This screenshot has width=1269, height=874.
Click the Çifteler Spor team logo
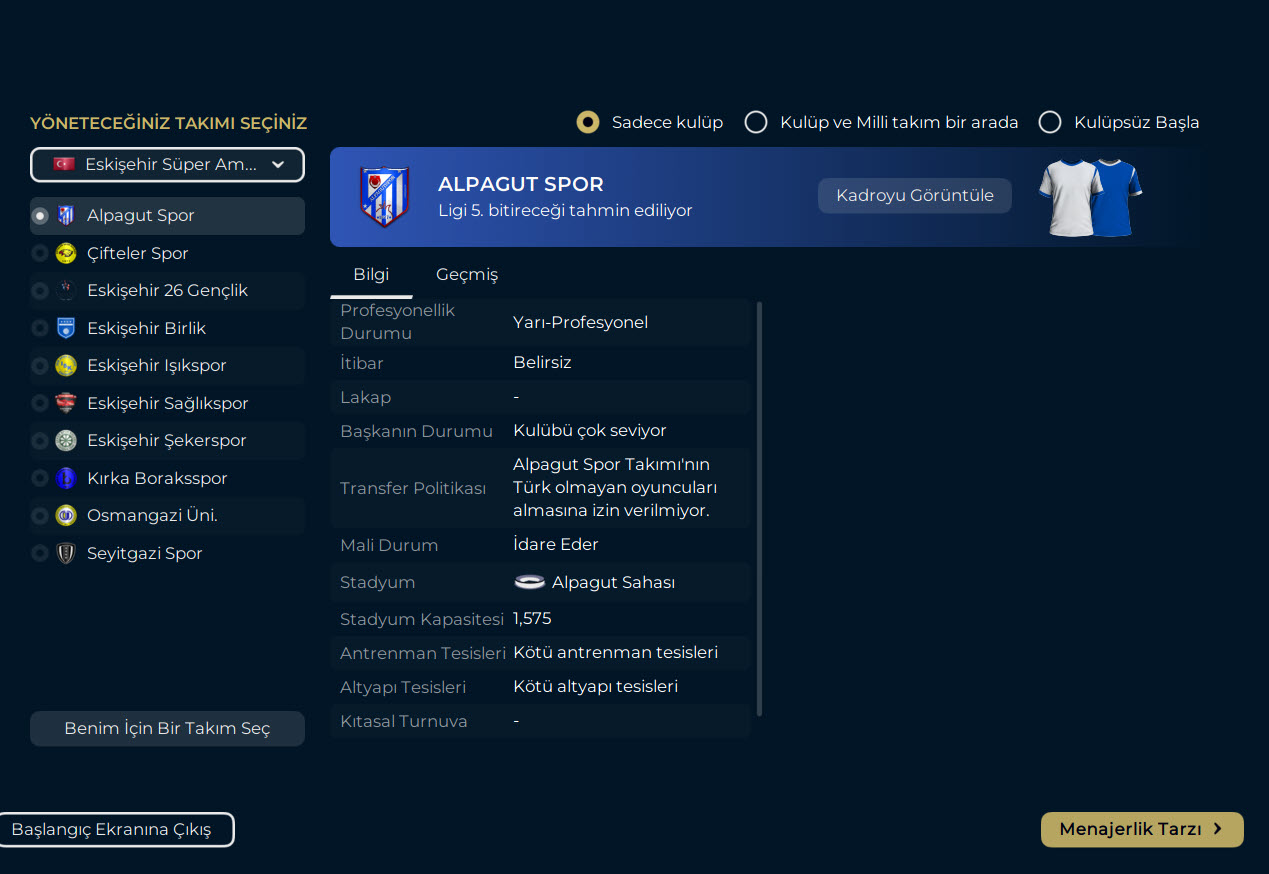(x=66, y=253)
